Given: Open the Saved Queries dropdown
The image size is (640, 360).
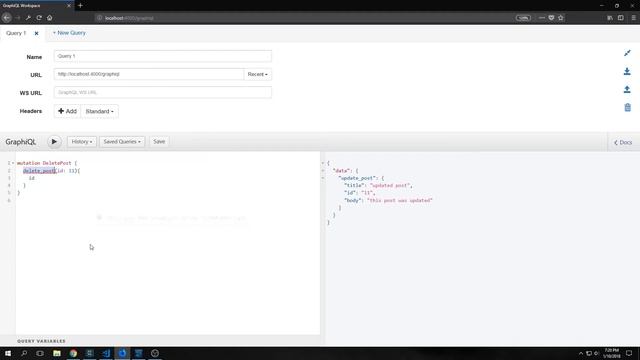Looking at the screenshot, I should pyautogui.click(x=122, y=142).
